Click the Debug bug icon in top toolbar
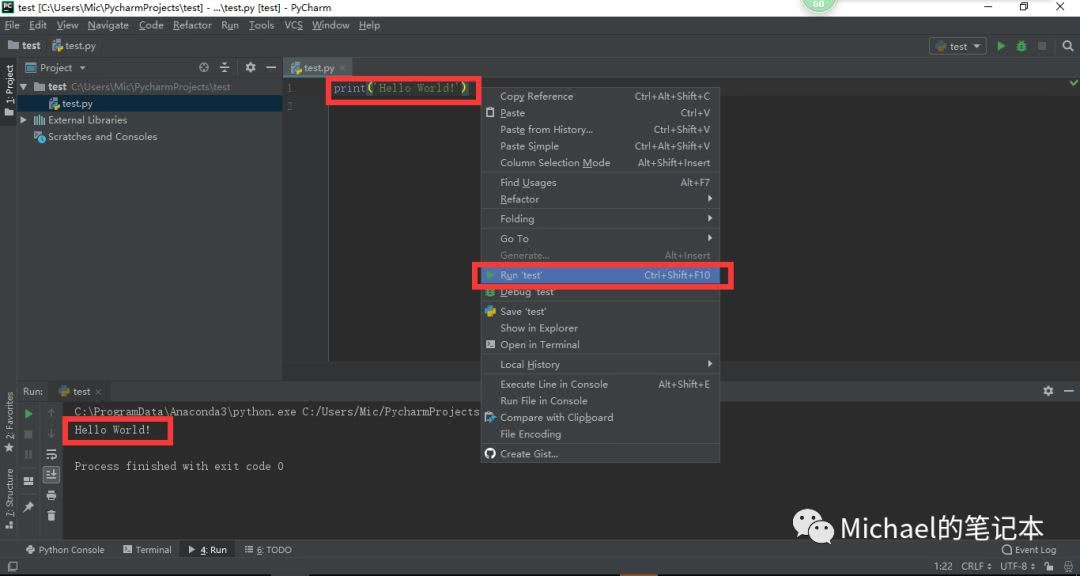This screenshot has height=576, width=1080. pyautogui.click(x=1021, y=46)
